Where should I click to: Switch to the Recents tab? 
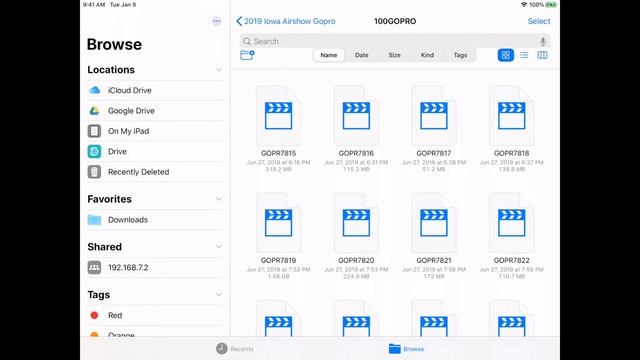(x=235, y=349)
